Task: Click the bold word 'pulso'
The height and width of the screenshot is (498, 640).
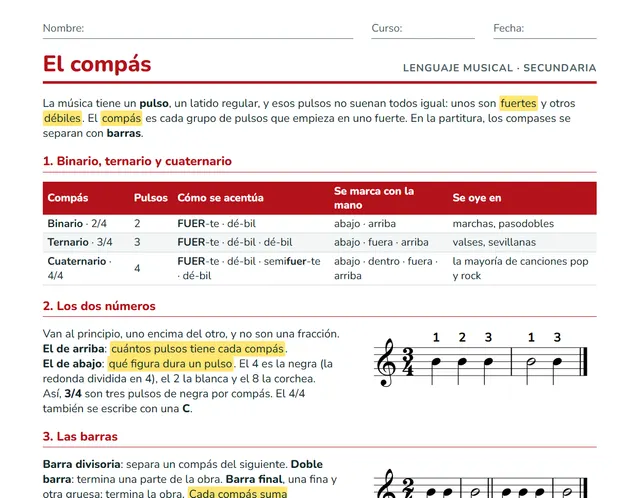Action: tap(154, 103)
